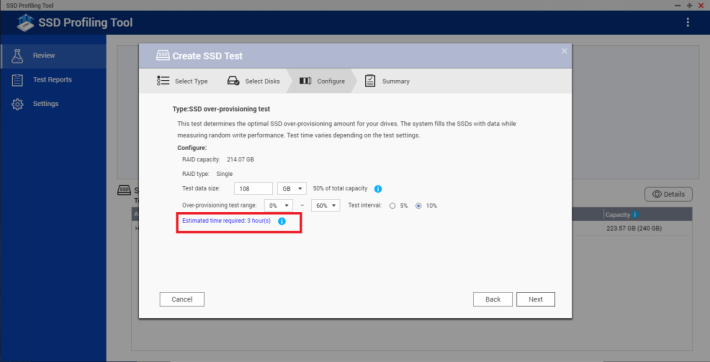Viewport: 710px width, 362px height.
Task: Open the three-dot more options menu
Action: [687, 22]
